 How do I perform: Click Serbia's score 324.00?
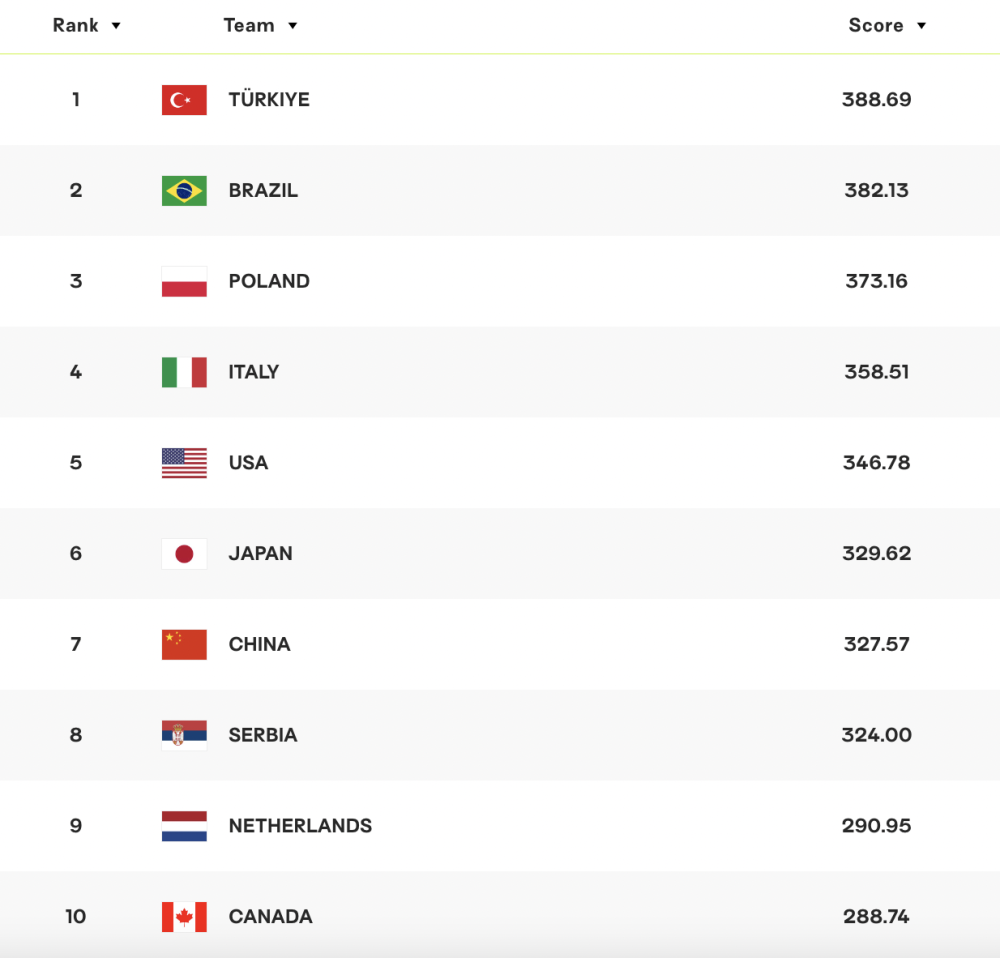tap(876, 735)
